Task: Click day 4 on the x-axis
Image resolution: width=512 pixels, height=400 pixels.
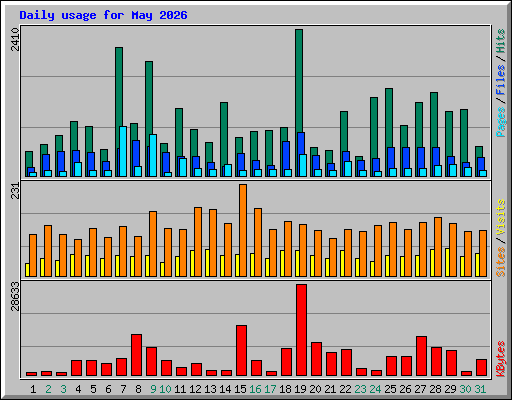Action: pos(78,389)
